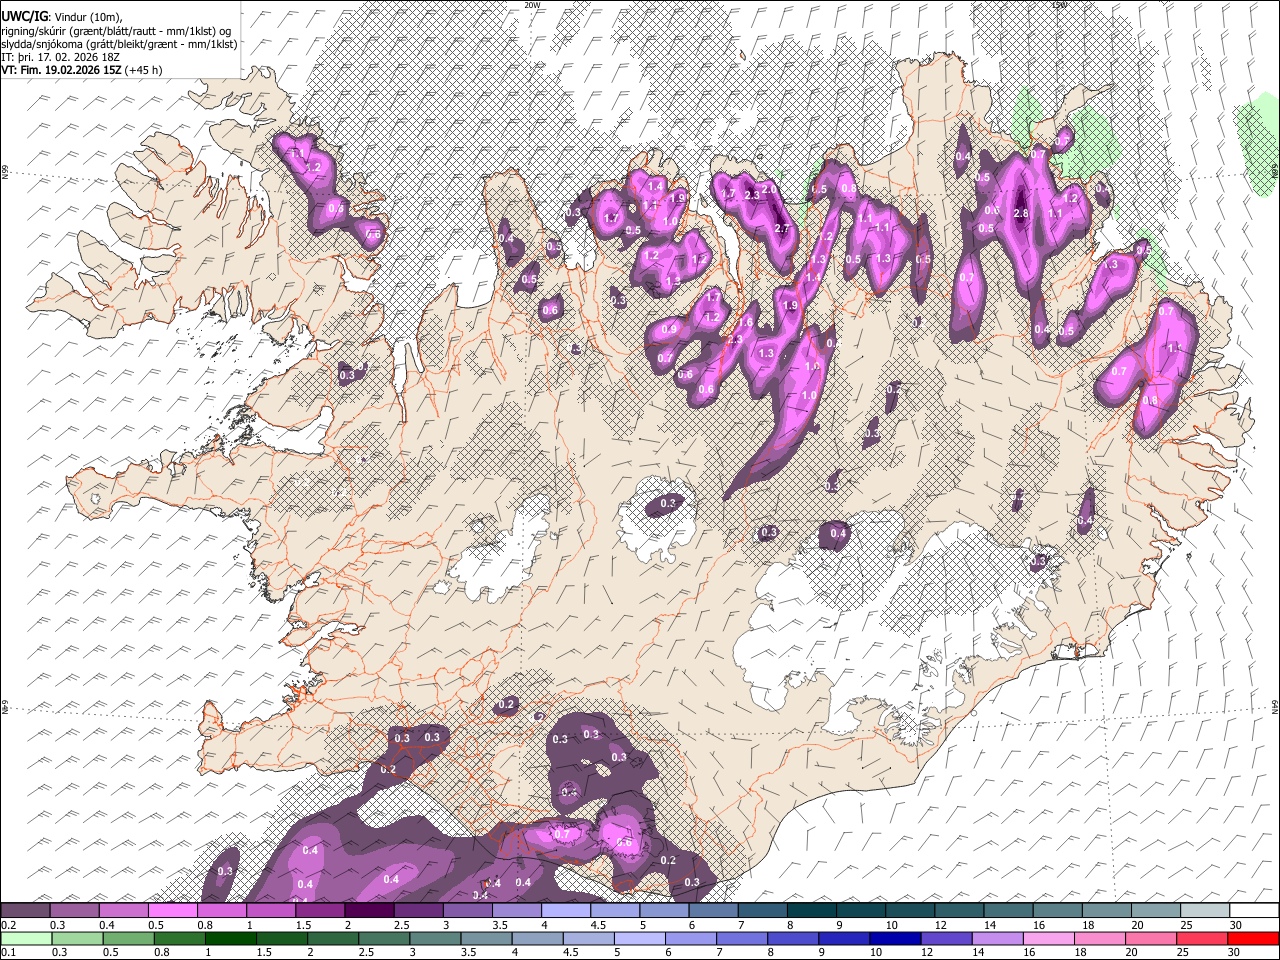Click the title text 'UWC/IG: Vindur (10m),'
The width and height of the screenshot is (1280, 960).
[x=61, y=17]
